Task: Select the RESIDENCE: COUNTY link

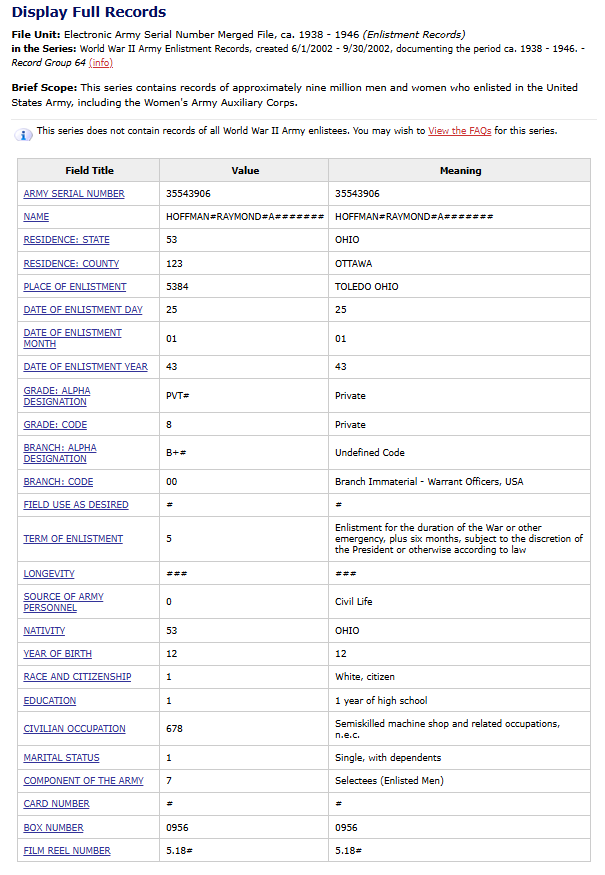Action: (71, 264)
